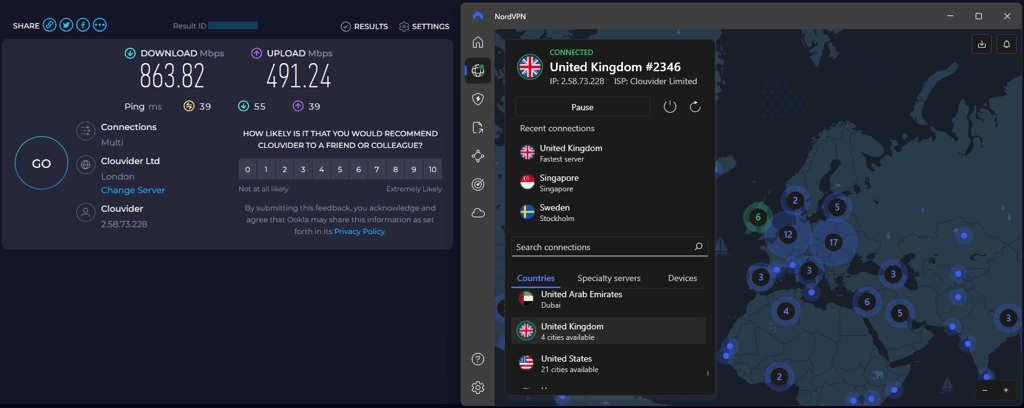This screenshot has height=408, width=1024.
Task: Zoom out the map with minus button
Action: [985, 390]
